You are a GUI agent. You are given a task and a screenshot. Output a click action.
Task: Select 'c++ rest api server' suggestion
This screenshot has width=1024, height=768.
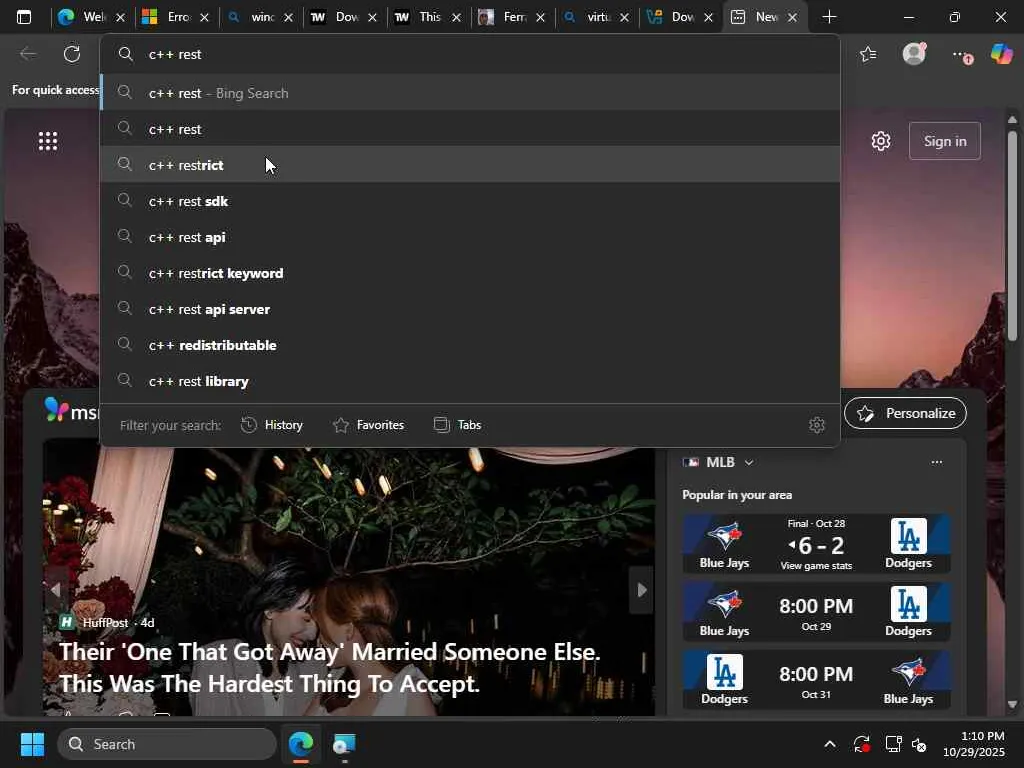coord(470,309)
